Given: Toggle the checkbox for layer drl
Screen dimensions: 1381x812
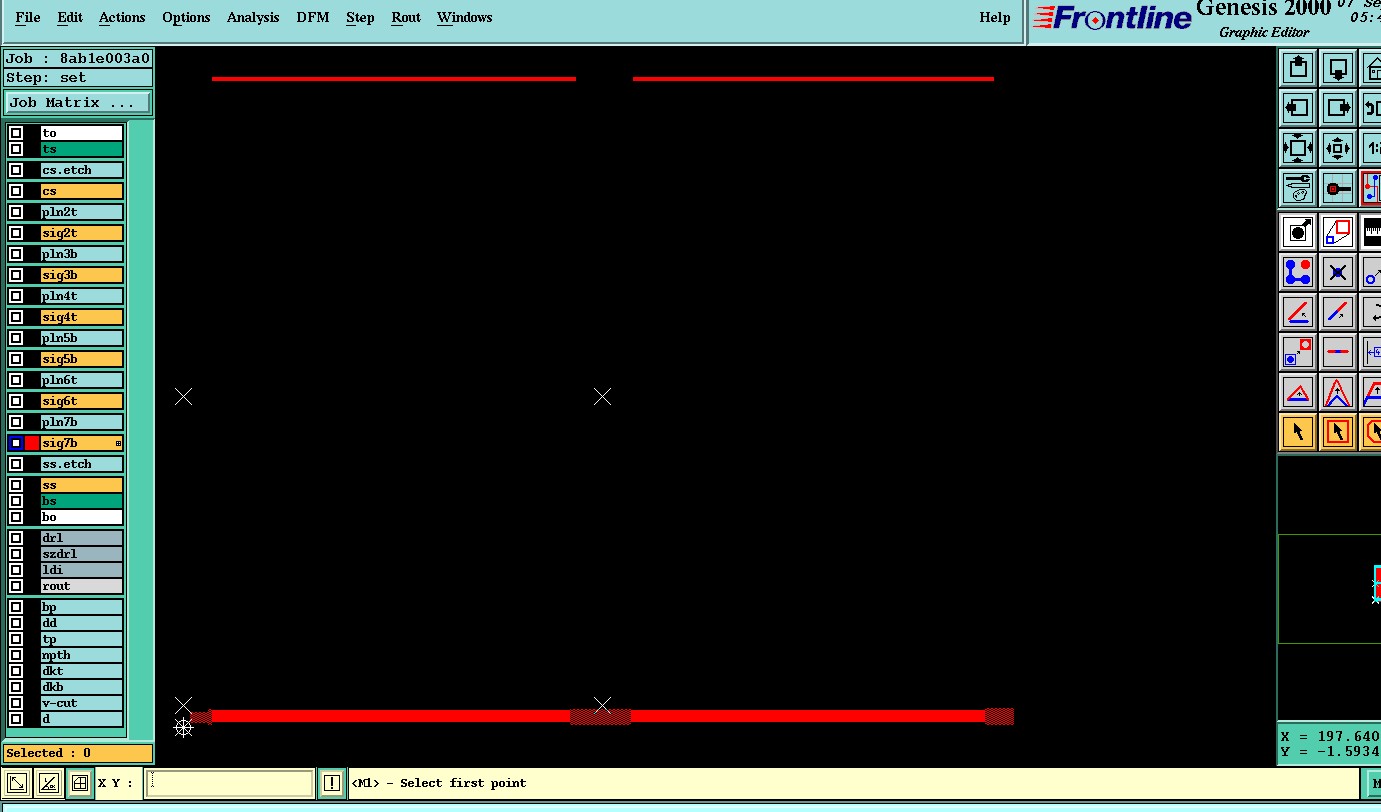Looking at the screenshot, I should [x=16, y=538].
